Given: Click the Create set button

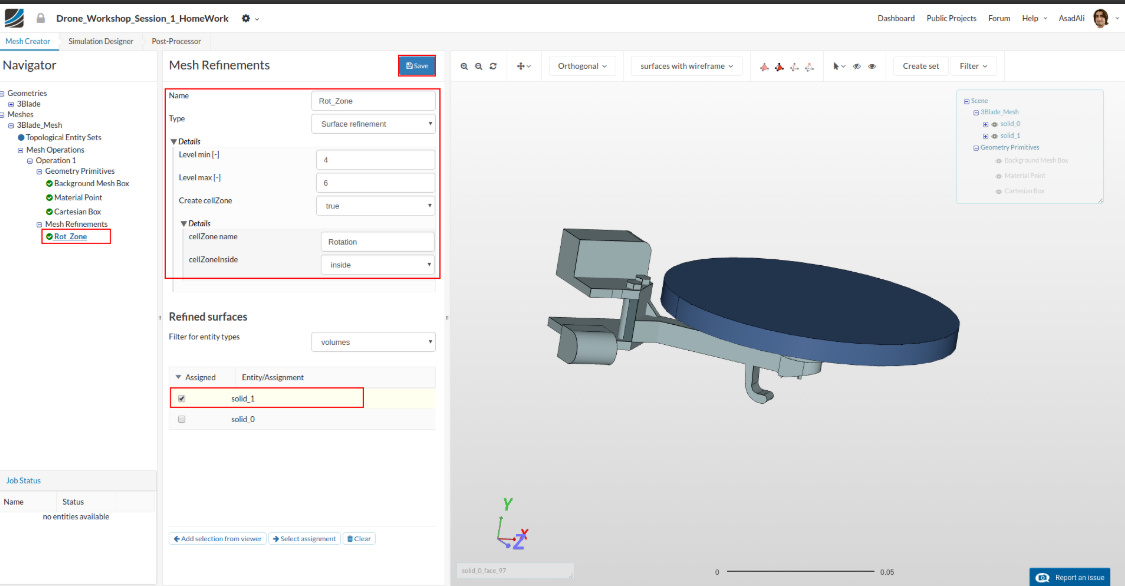Looking at the screenshot, I should [920, 66].
